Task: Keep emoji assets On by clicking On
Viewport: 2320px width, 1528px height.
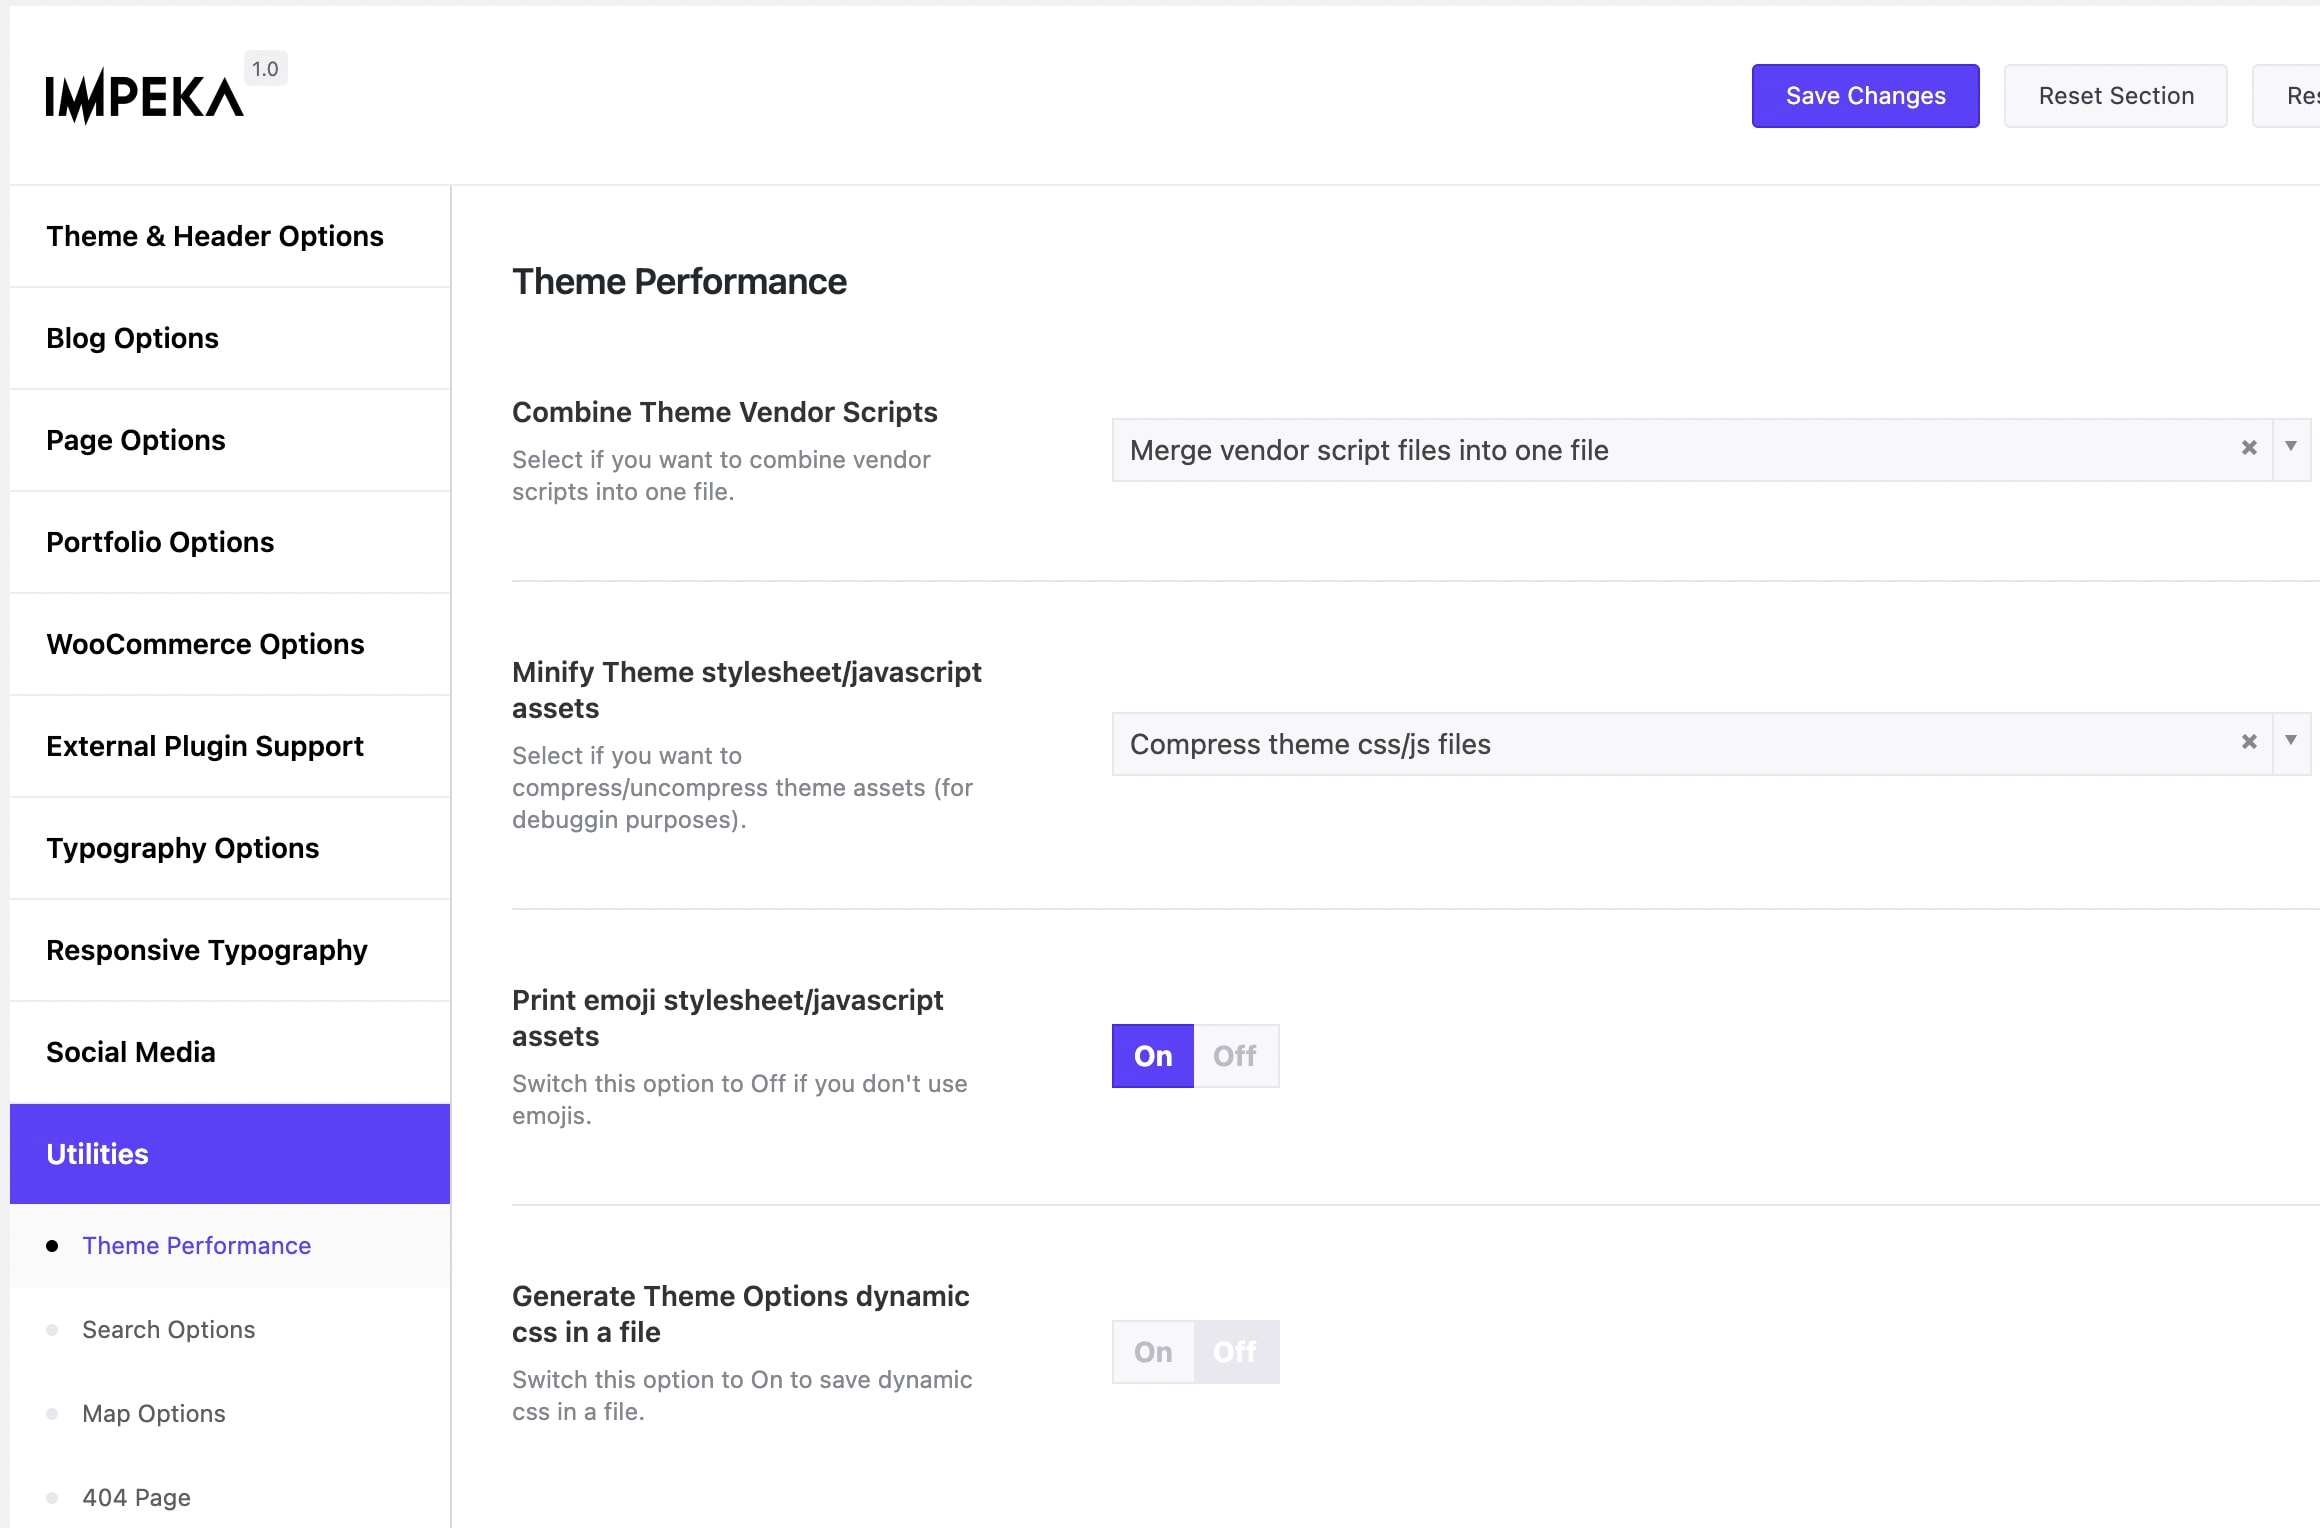Action: [x=1151, y=1056]
